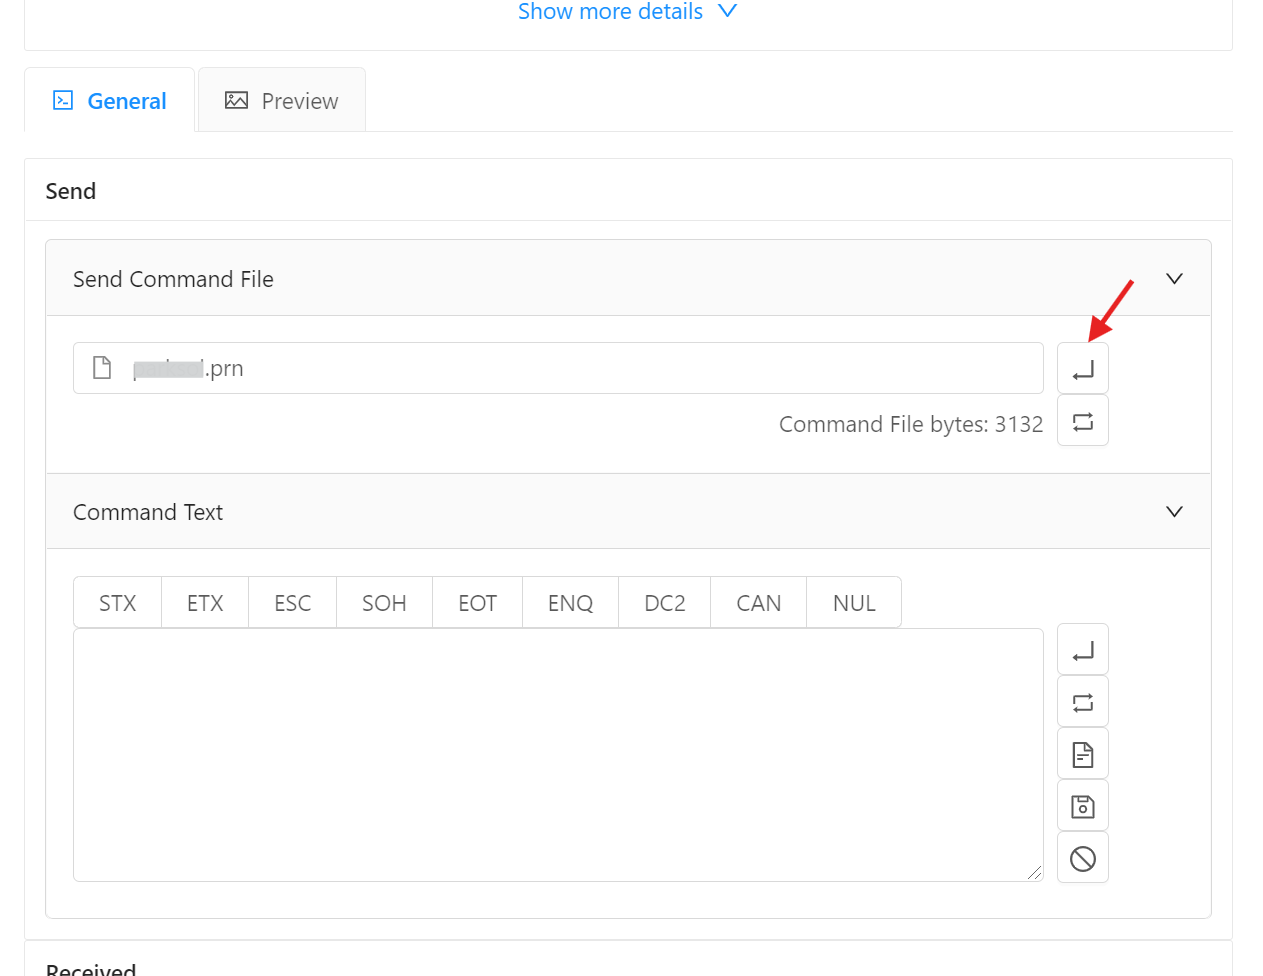Insert the STX control character
This screenshot has width=1263, height=976.
(x=117, y=603)
